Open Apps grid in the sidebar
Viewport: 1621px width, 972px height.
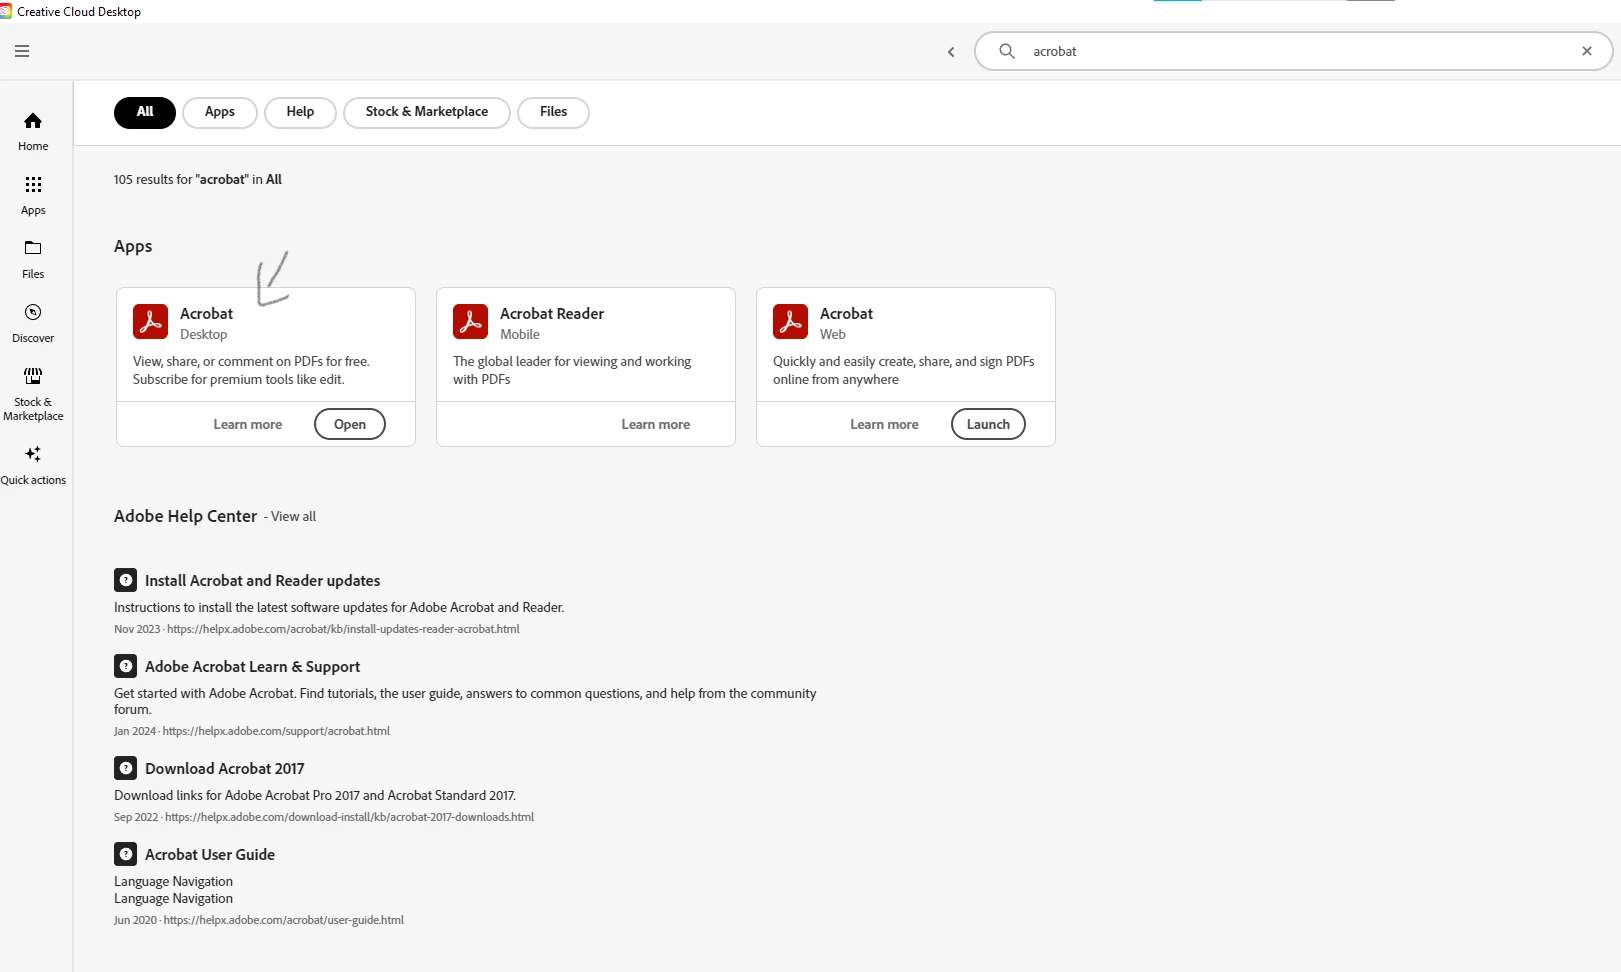click(x=33, y=195)
